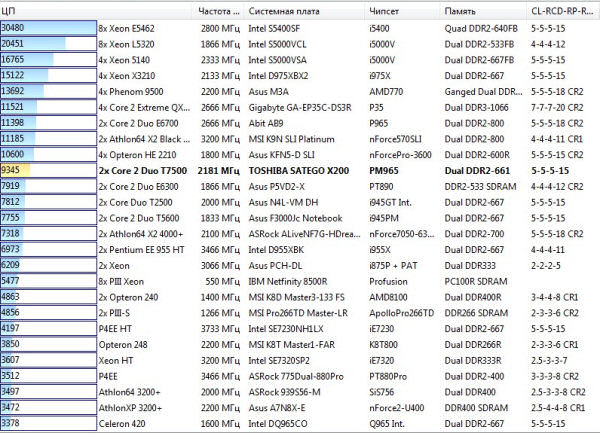The height and width of the screenshot is (433, 600).
Task: Click memory DDR400 SDRAM cell
Action: 476,408
